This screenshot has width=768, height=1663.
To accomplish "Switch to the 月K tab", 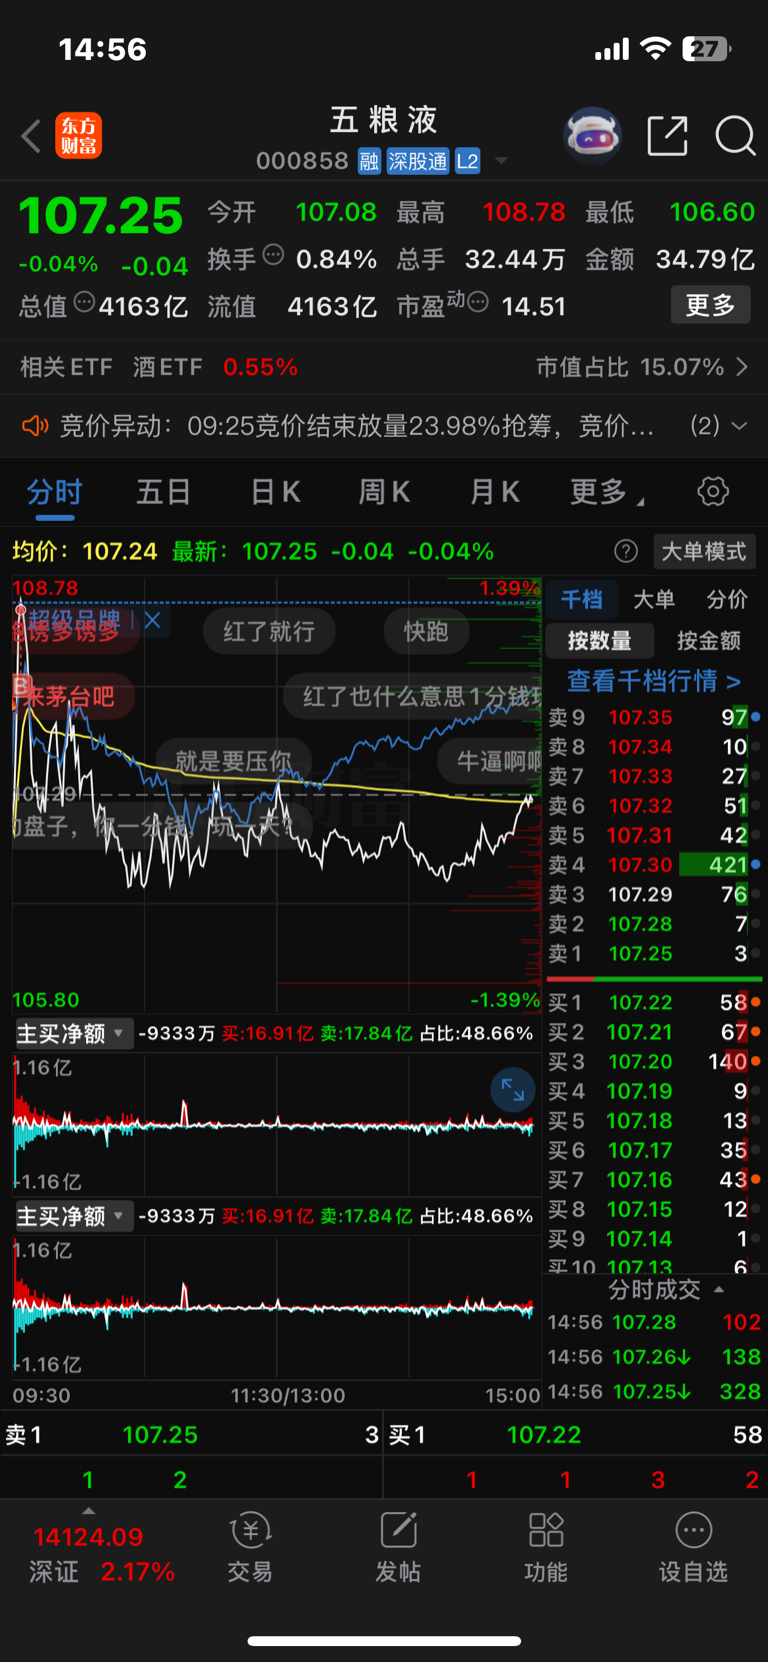I will click(x=494, y=491).
